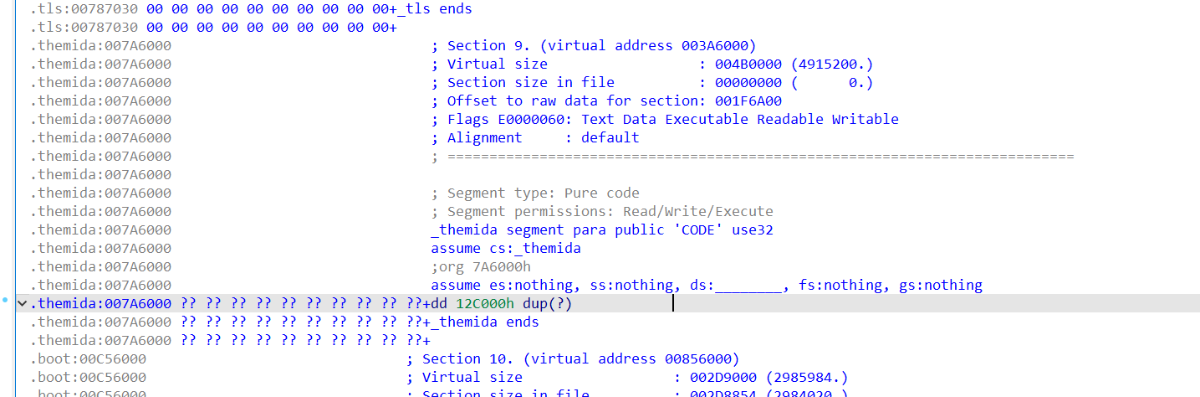Select the 'assume cs:_themida' line

pos(506,248)
